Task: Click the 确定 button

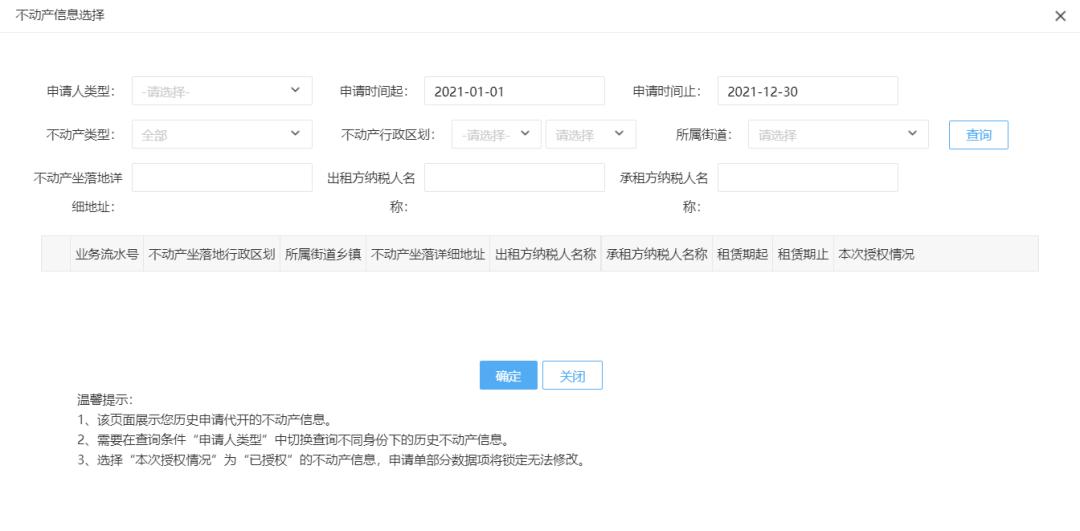Action: [x=508, y=375]
